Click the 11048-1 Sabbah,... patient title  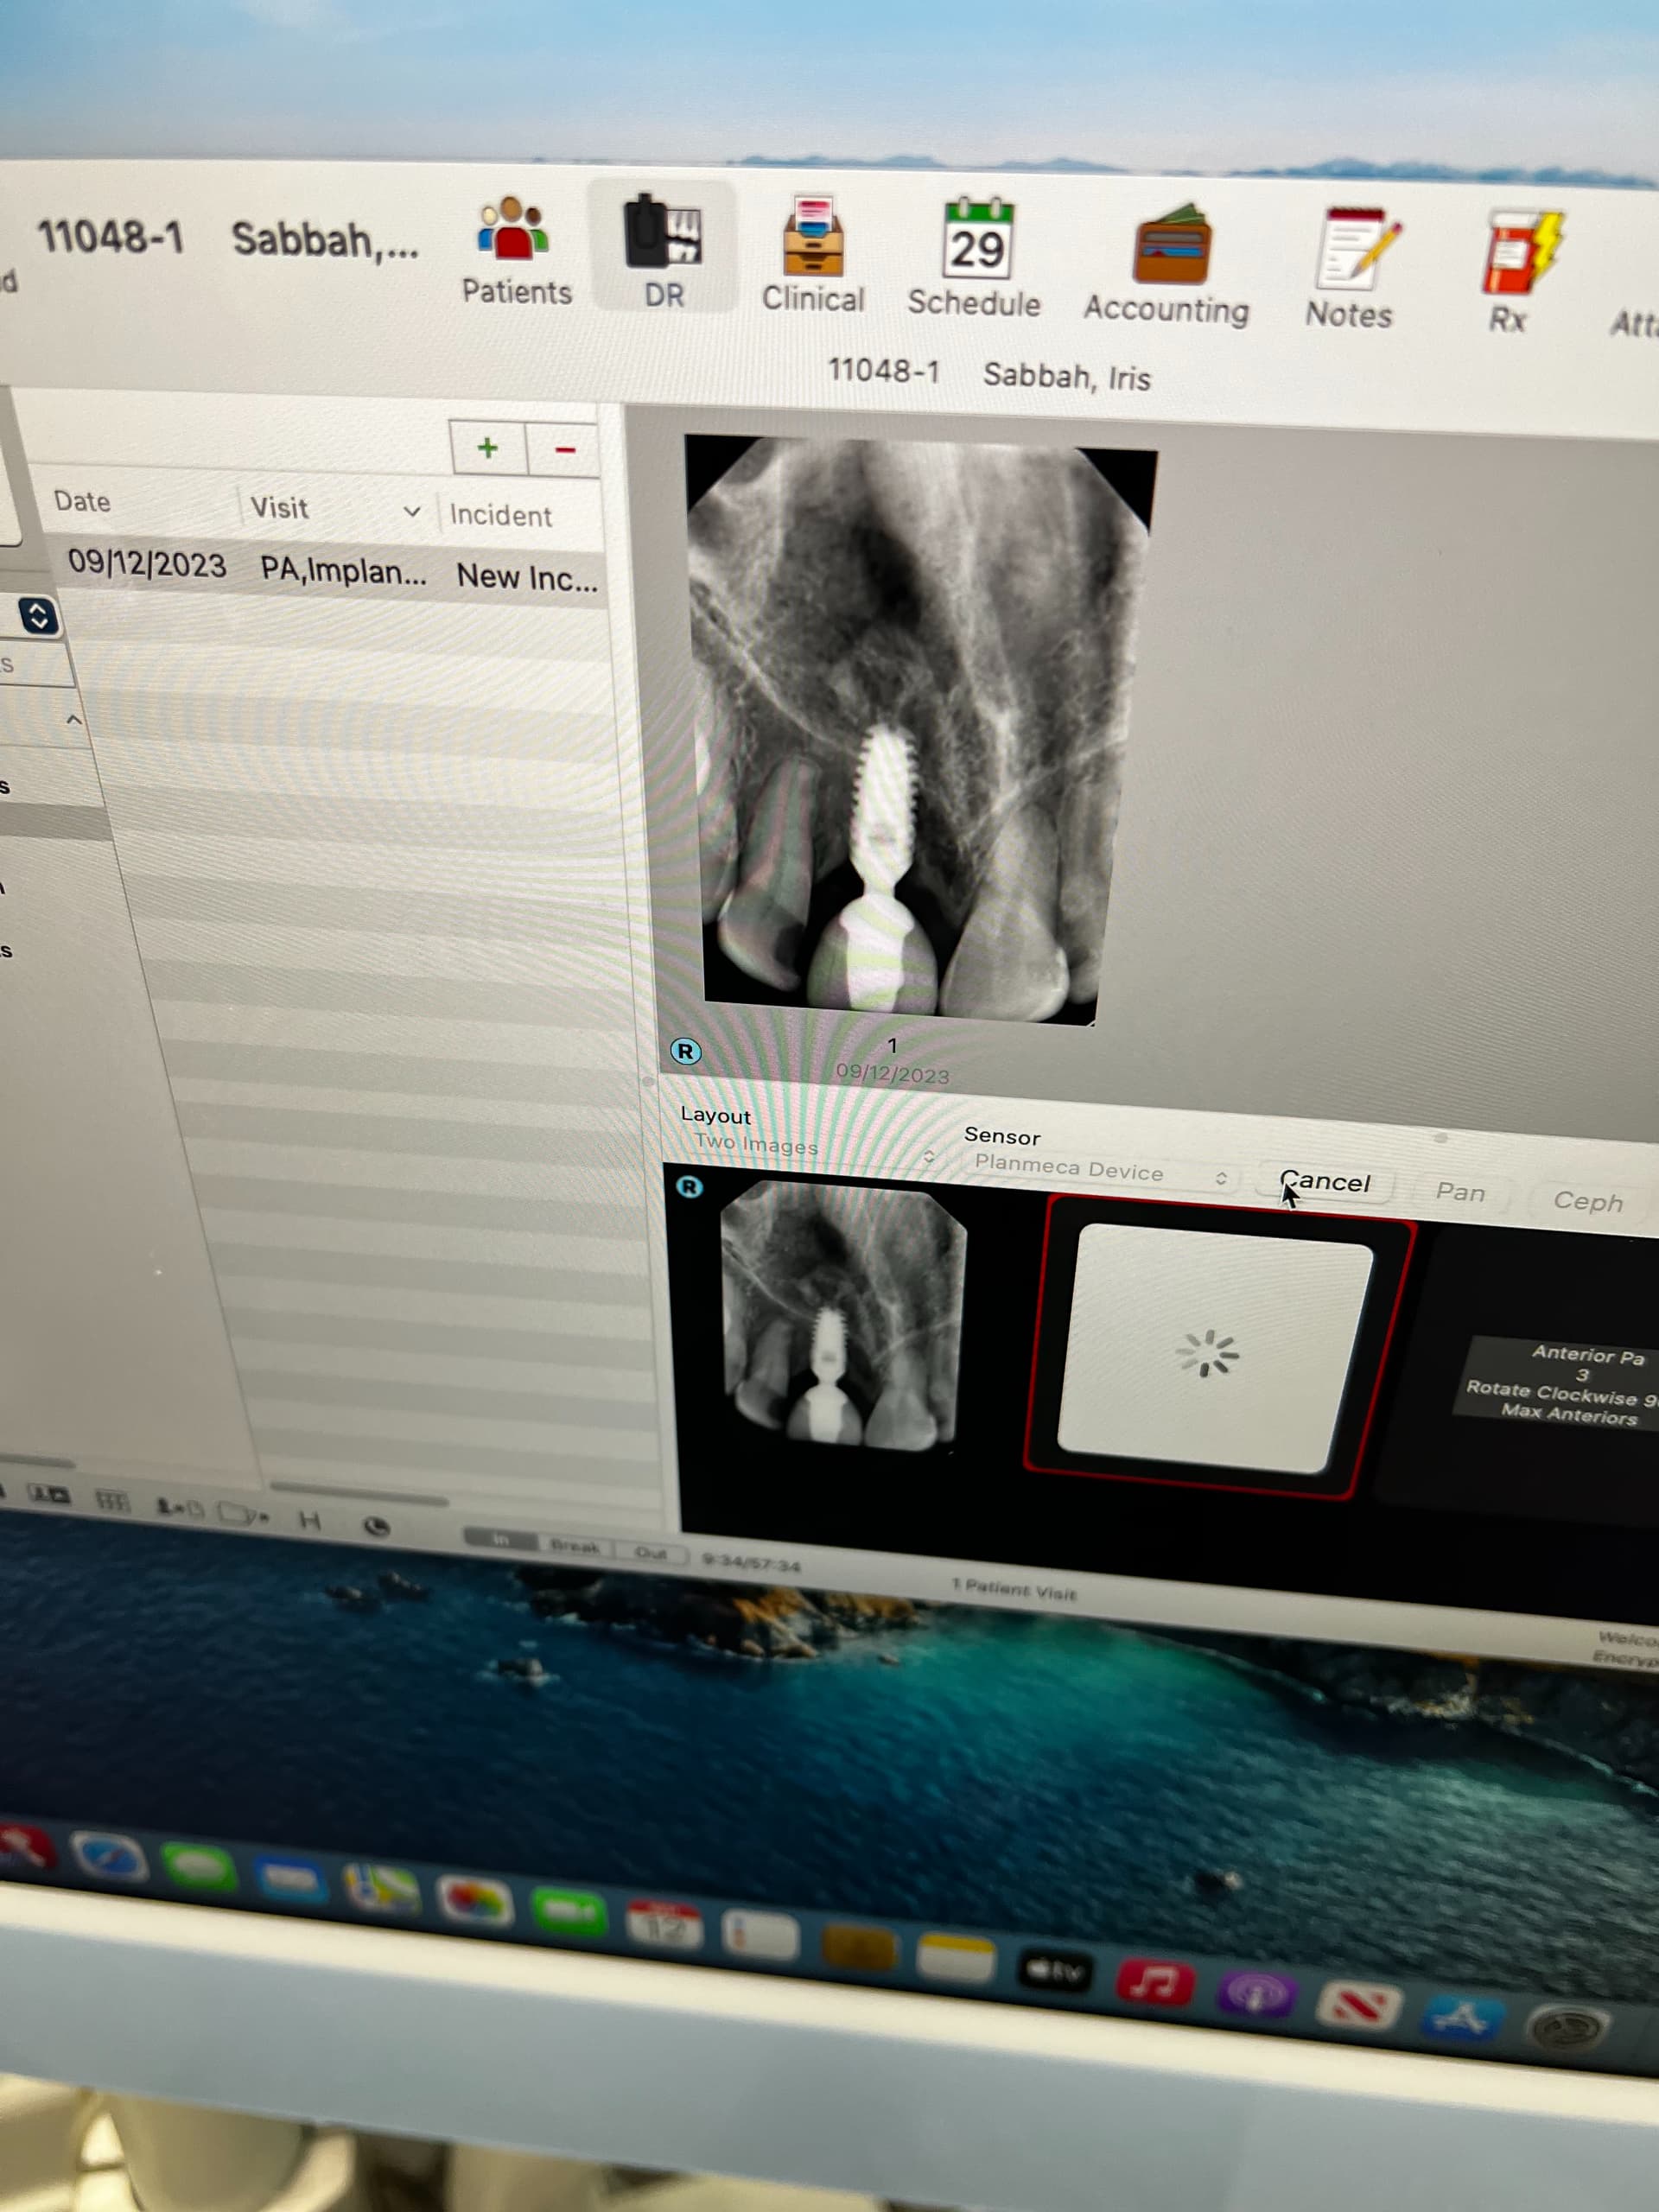(227, 239)
